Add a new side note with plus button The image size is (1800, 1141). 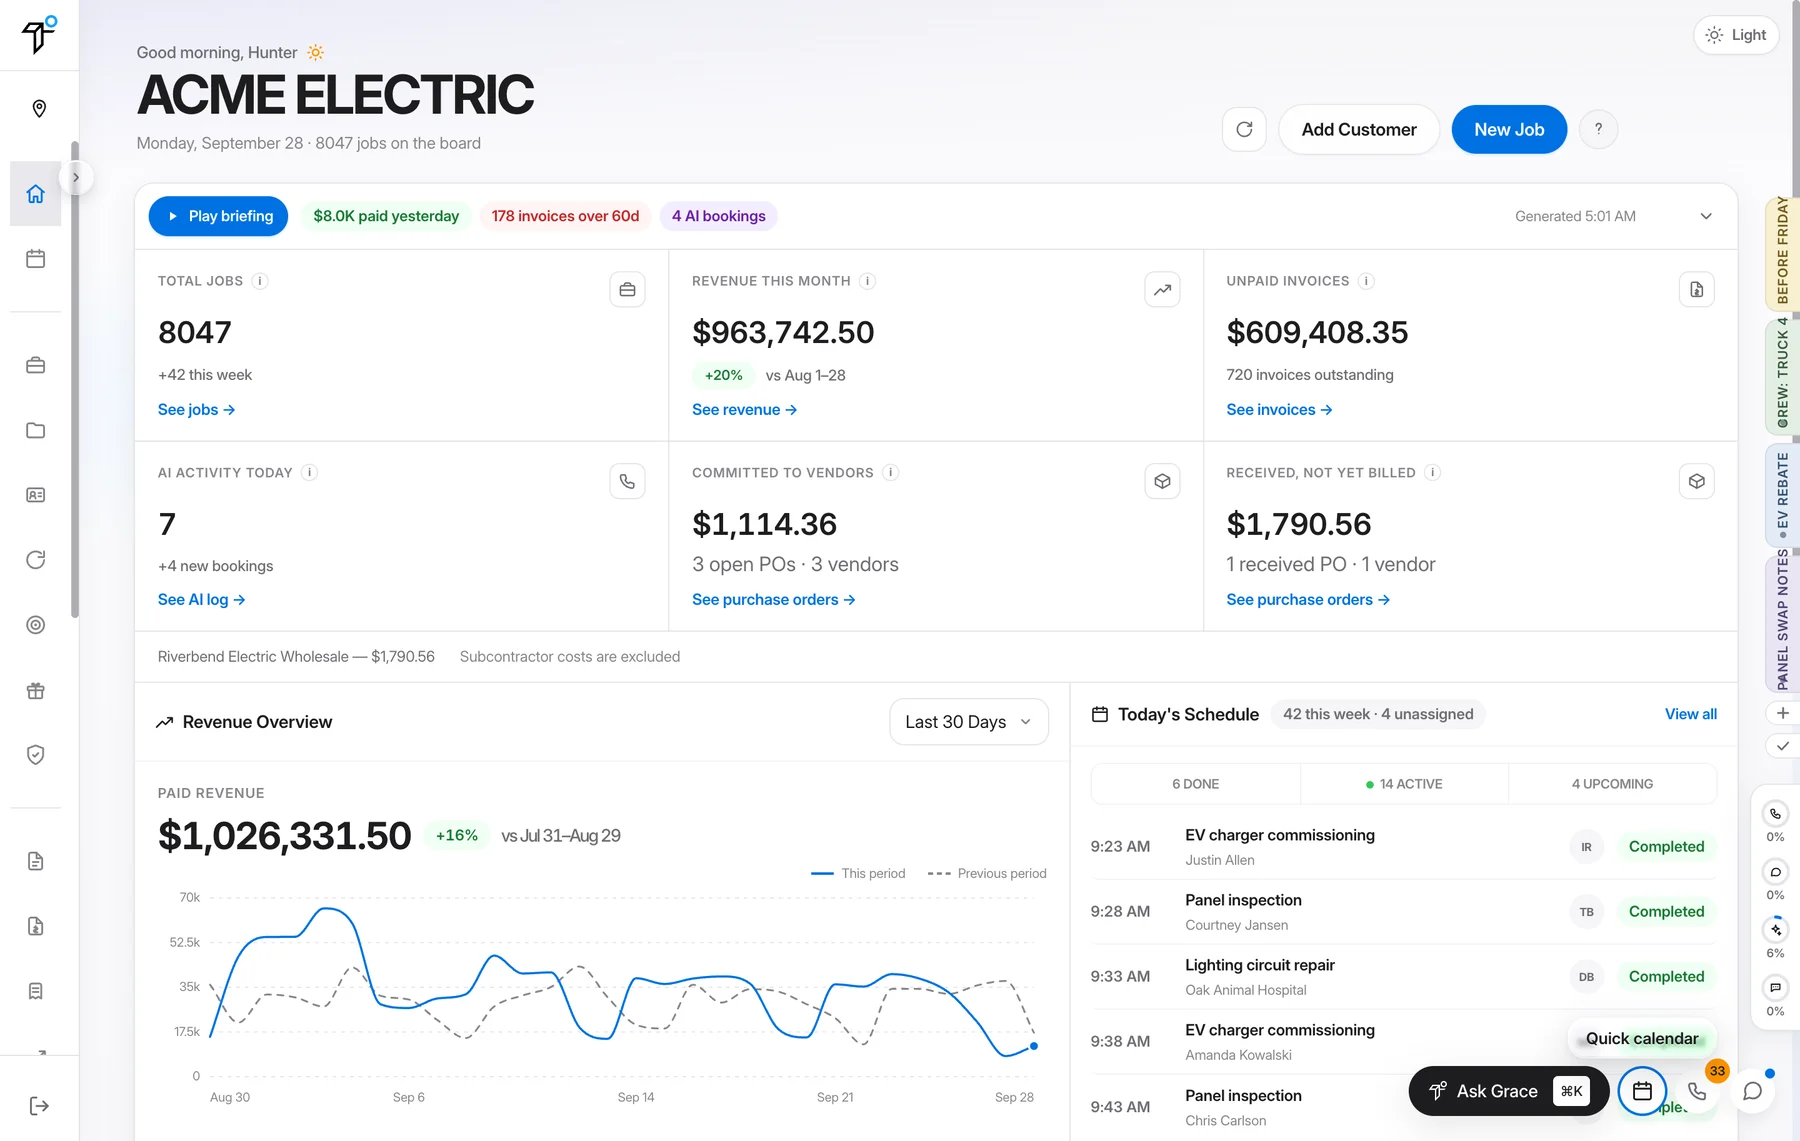click(1782, 713)
